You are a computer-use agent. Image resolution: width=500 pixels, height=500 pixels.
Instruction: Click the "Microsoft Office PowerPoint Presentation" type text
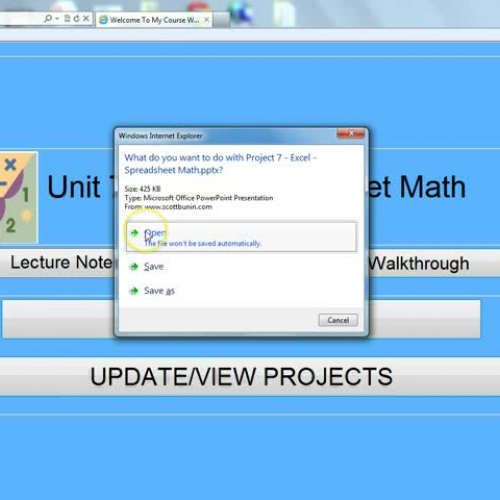click(208, 198)
